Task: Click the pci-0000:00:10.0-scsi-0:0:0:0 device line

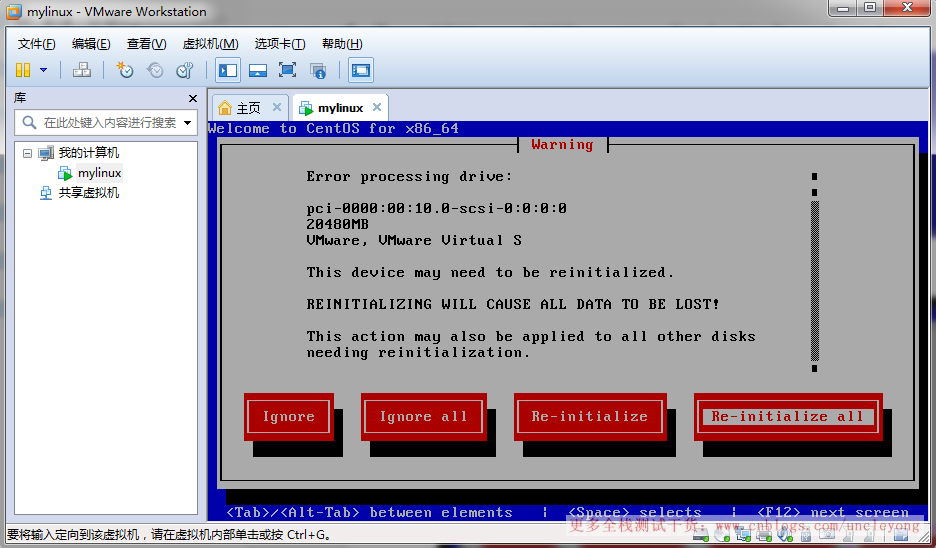Action: point(436,208)
